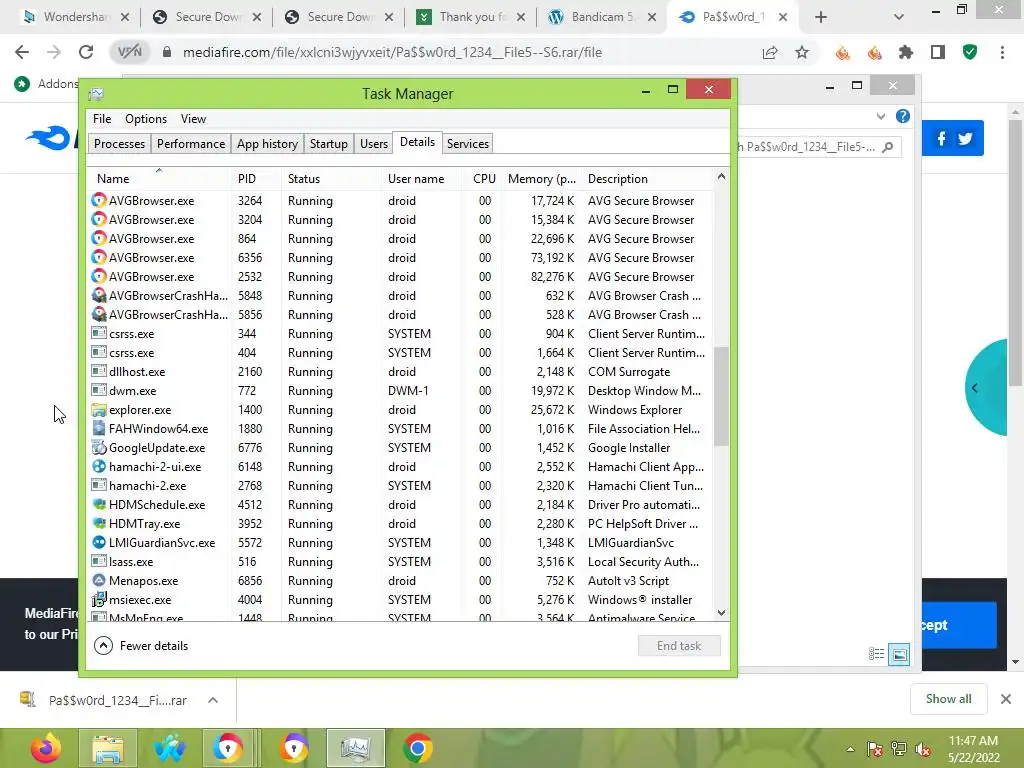Select the dwm.exe process row
Screen dimensions: 1024x768
pos(401,391)
